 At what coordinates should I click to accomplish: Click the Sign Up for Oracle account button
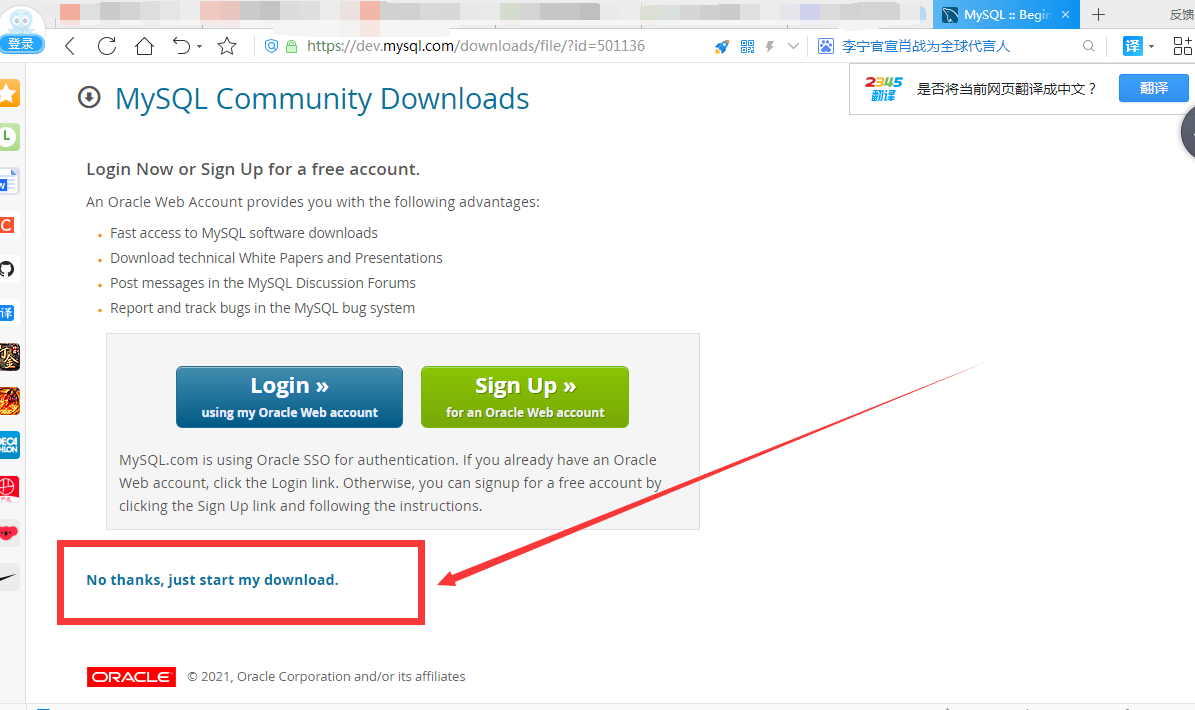[525, 397]
